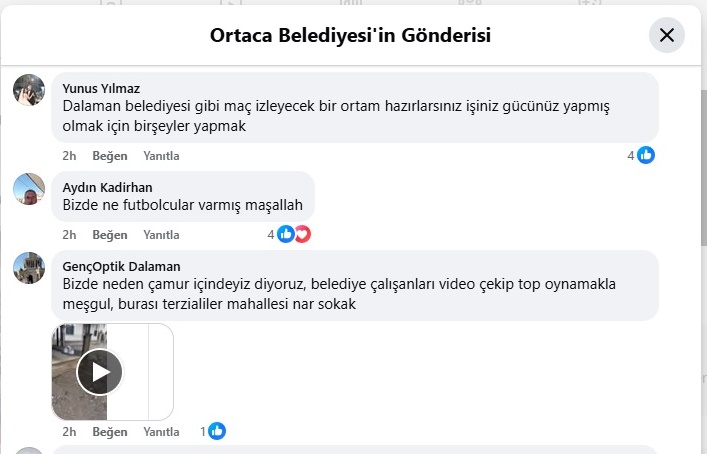
Task: Open Aydın Kadirhan's profile avatar
Action: click(x=29, y=189)
